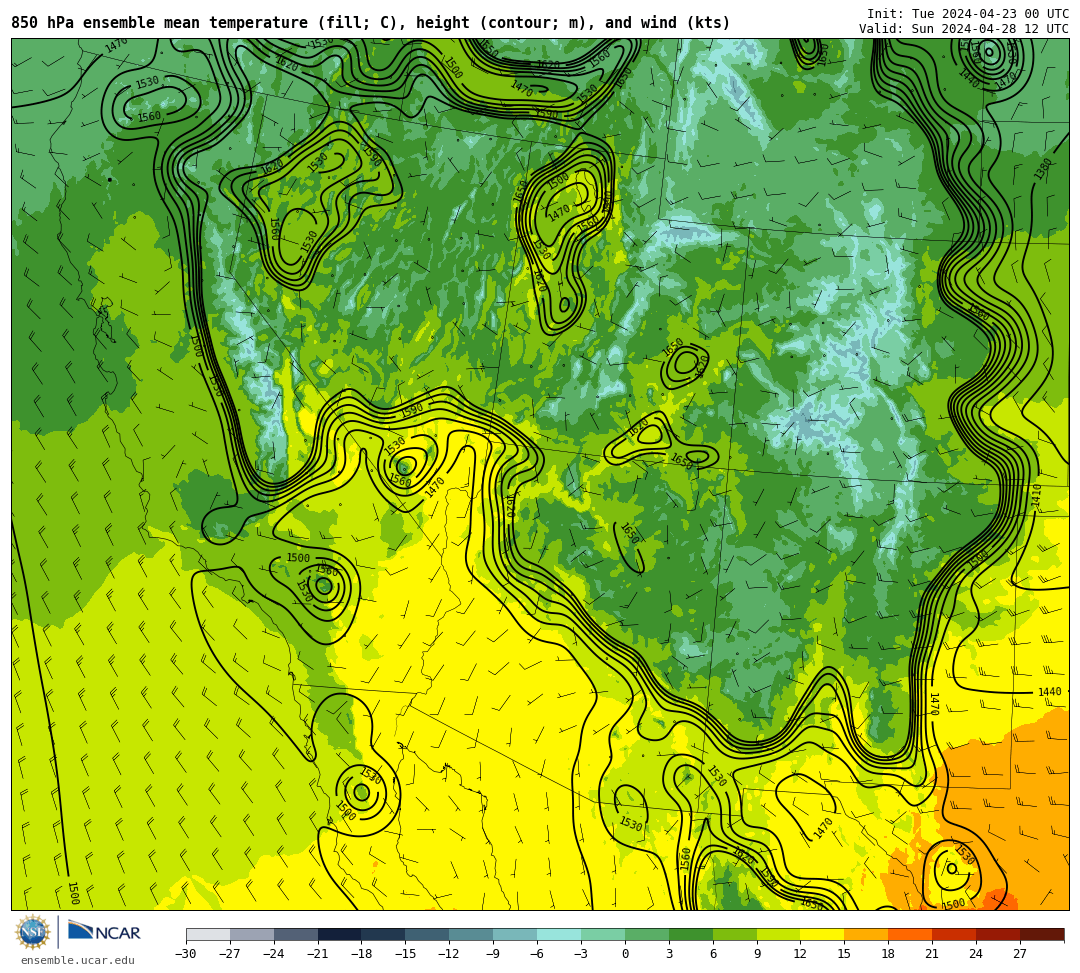Click the 0 colorbar tick label
1080x973 pixels.
625,954
